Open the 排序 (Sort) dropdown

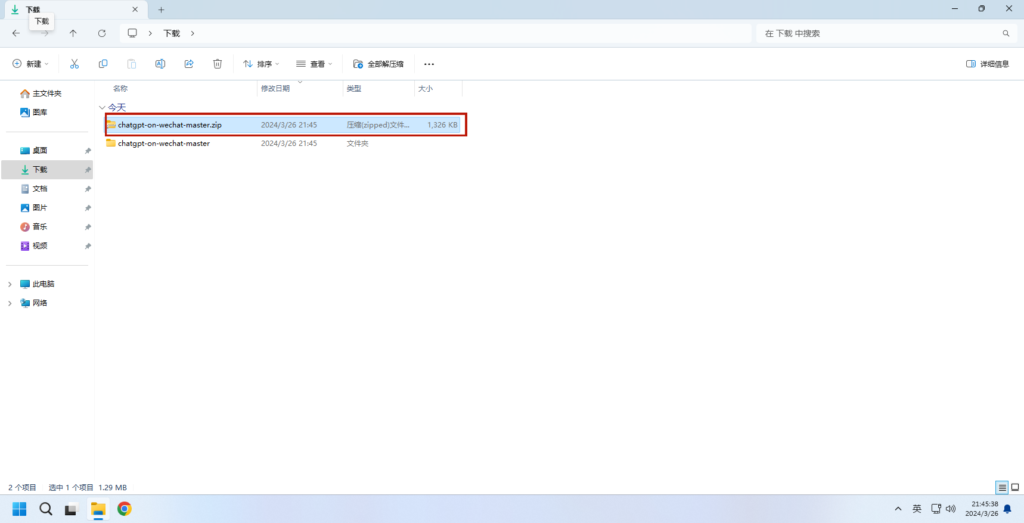(x=261, y=64)
